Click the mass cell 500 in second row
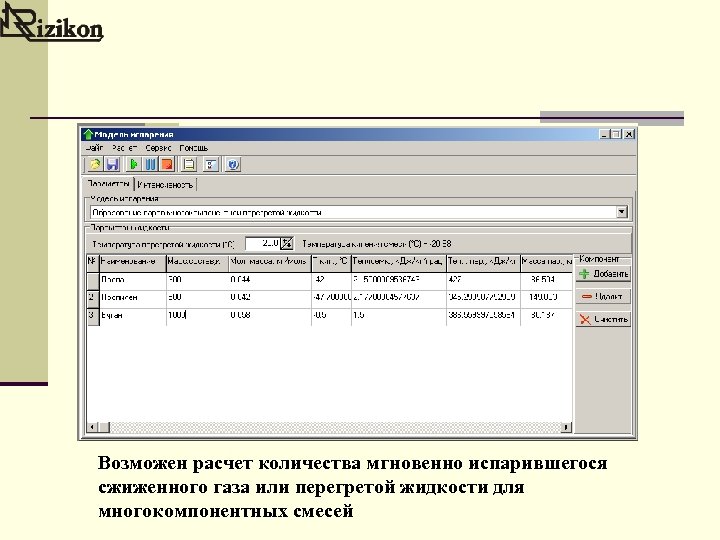720x540 pixels. (197, 299)
